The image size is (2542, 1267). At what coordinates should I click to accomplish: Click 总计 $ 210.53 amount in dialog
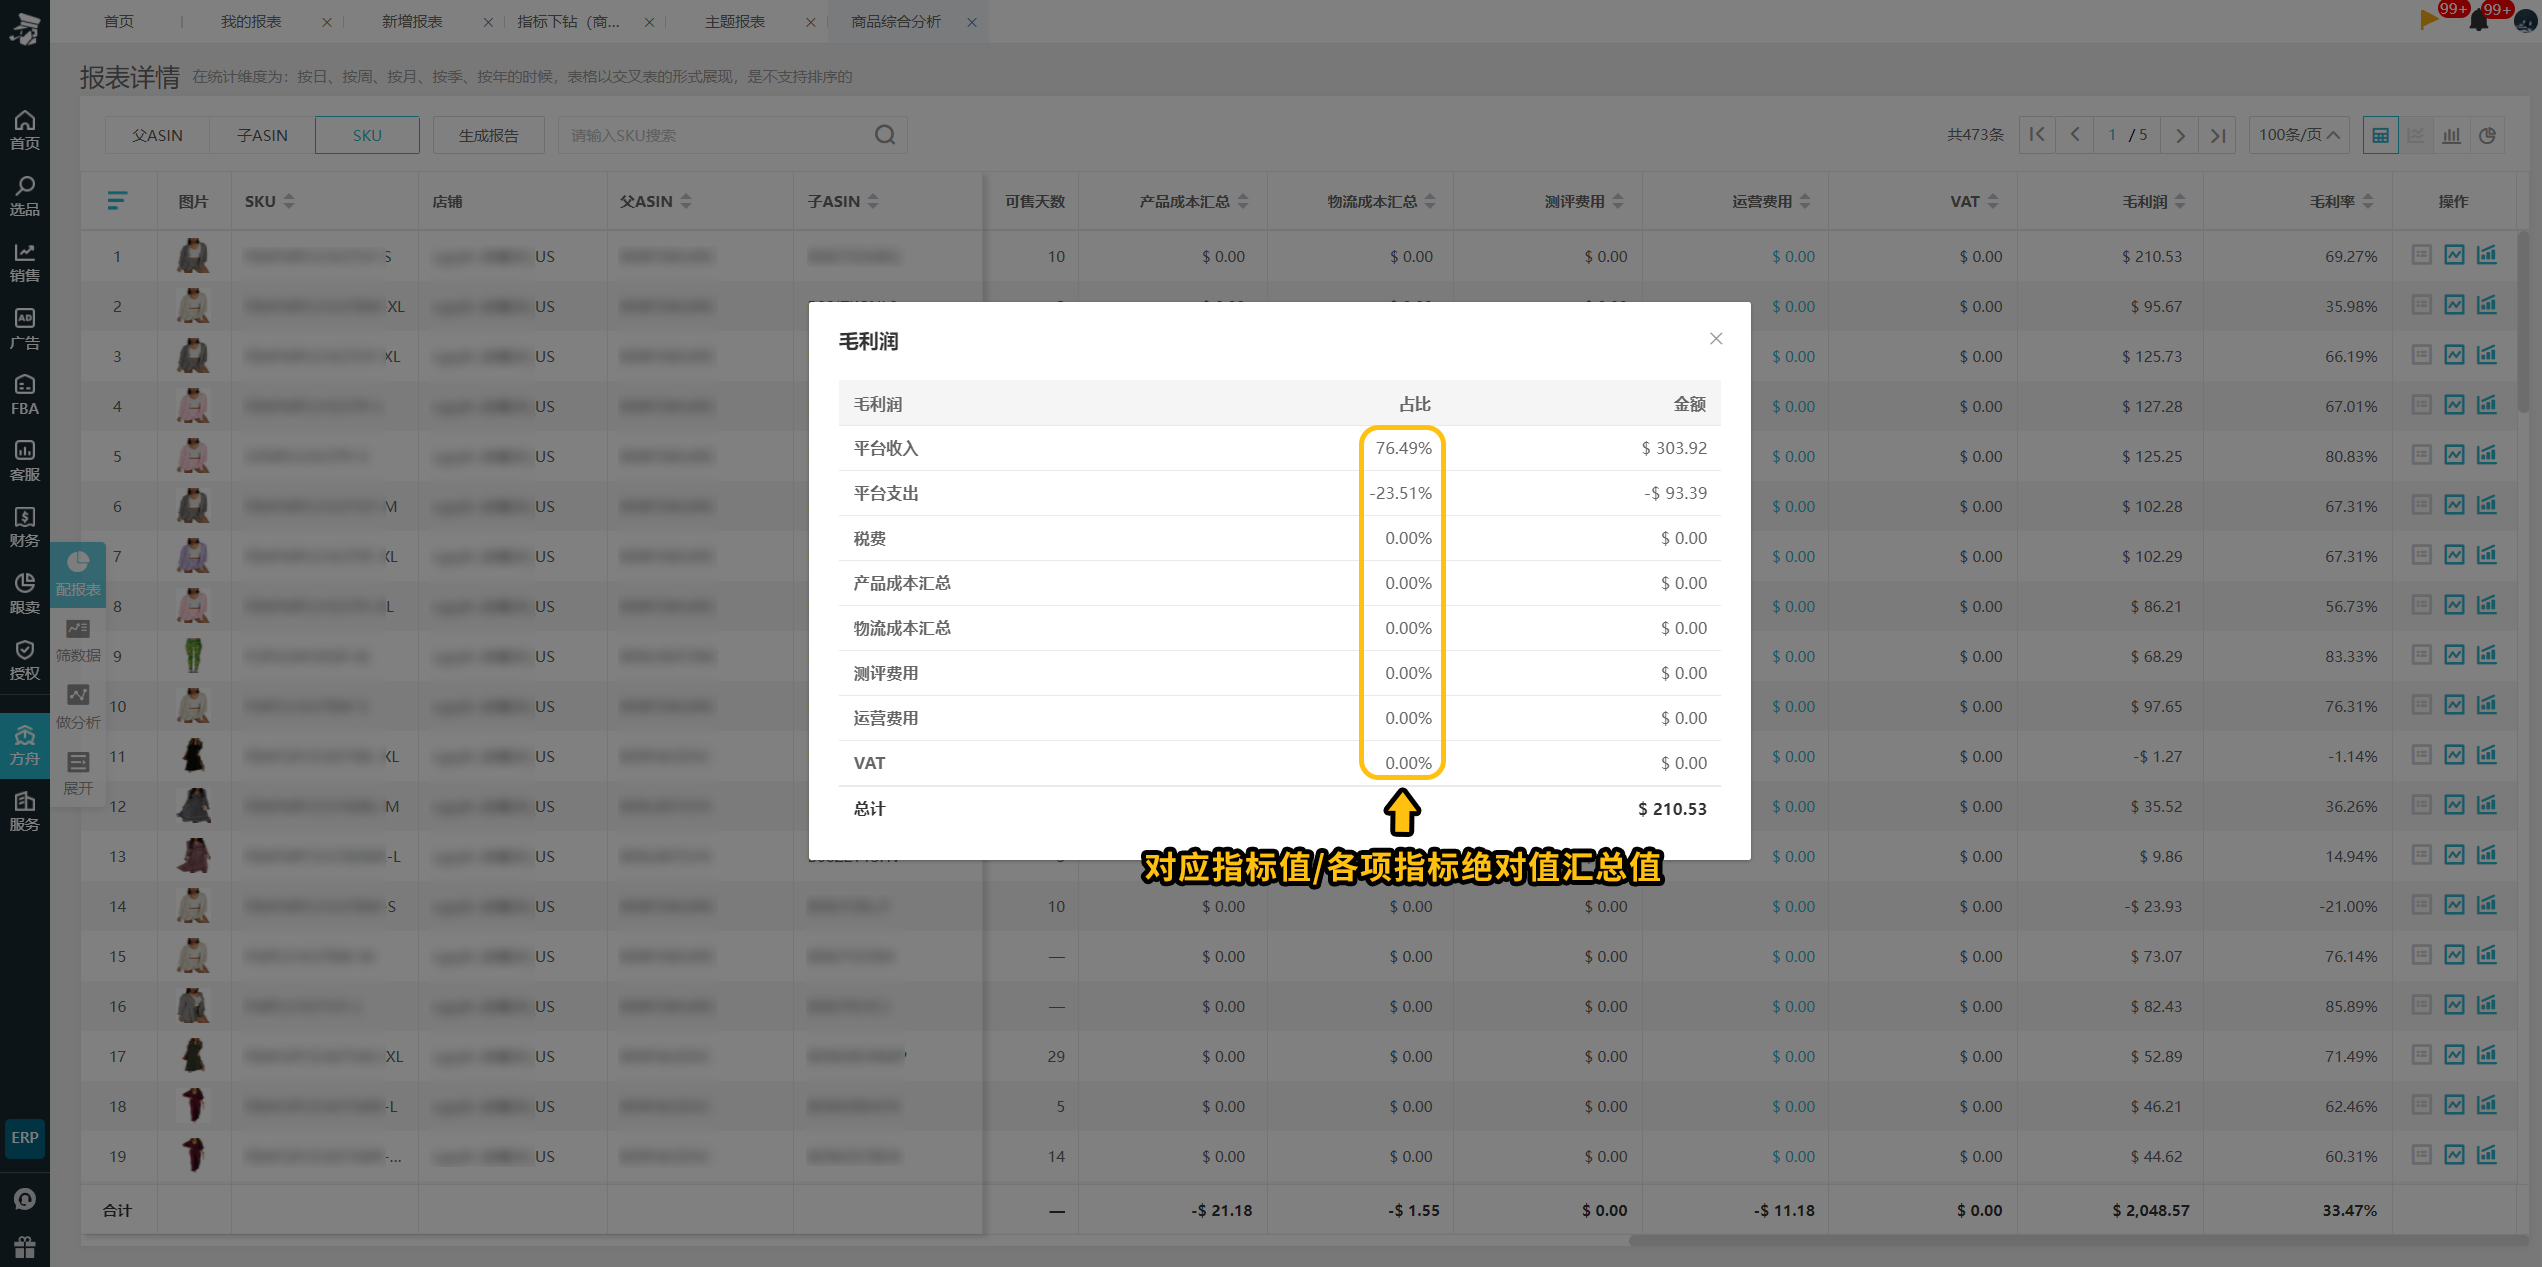click(1672, 808)
